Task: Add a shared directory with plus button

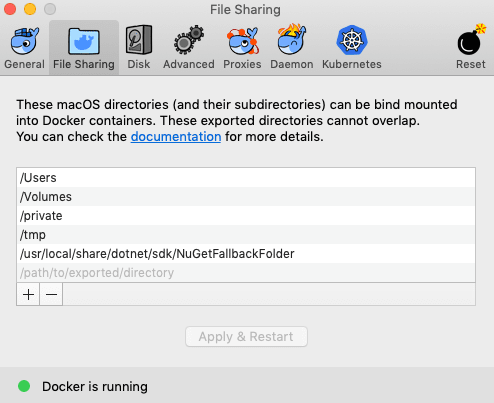Action: click(28, 294)
